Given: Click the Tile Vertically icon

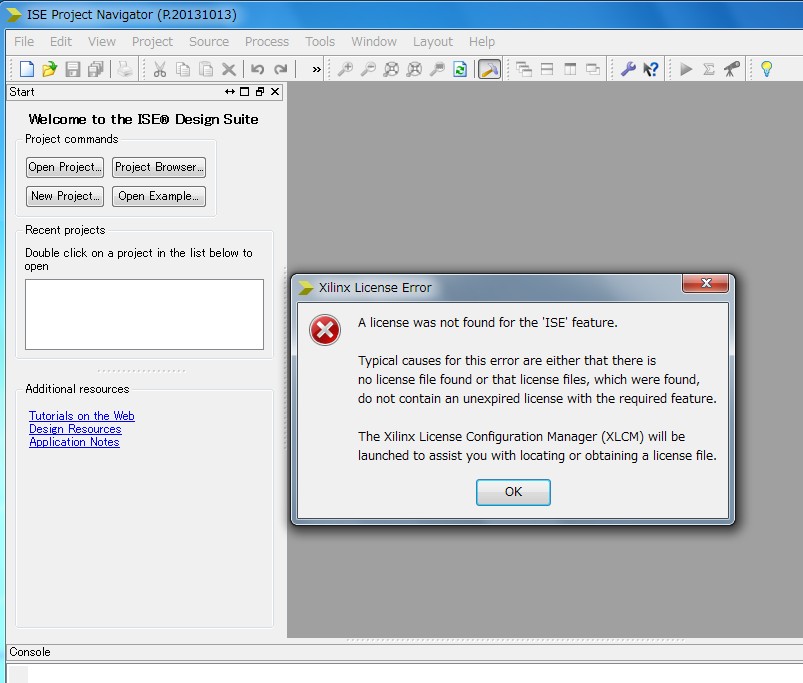Looking at the screenshot, I should [x=570, y=69].
